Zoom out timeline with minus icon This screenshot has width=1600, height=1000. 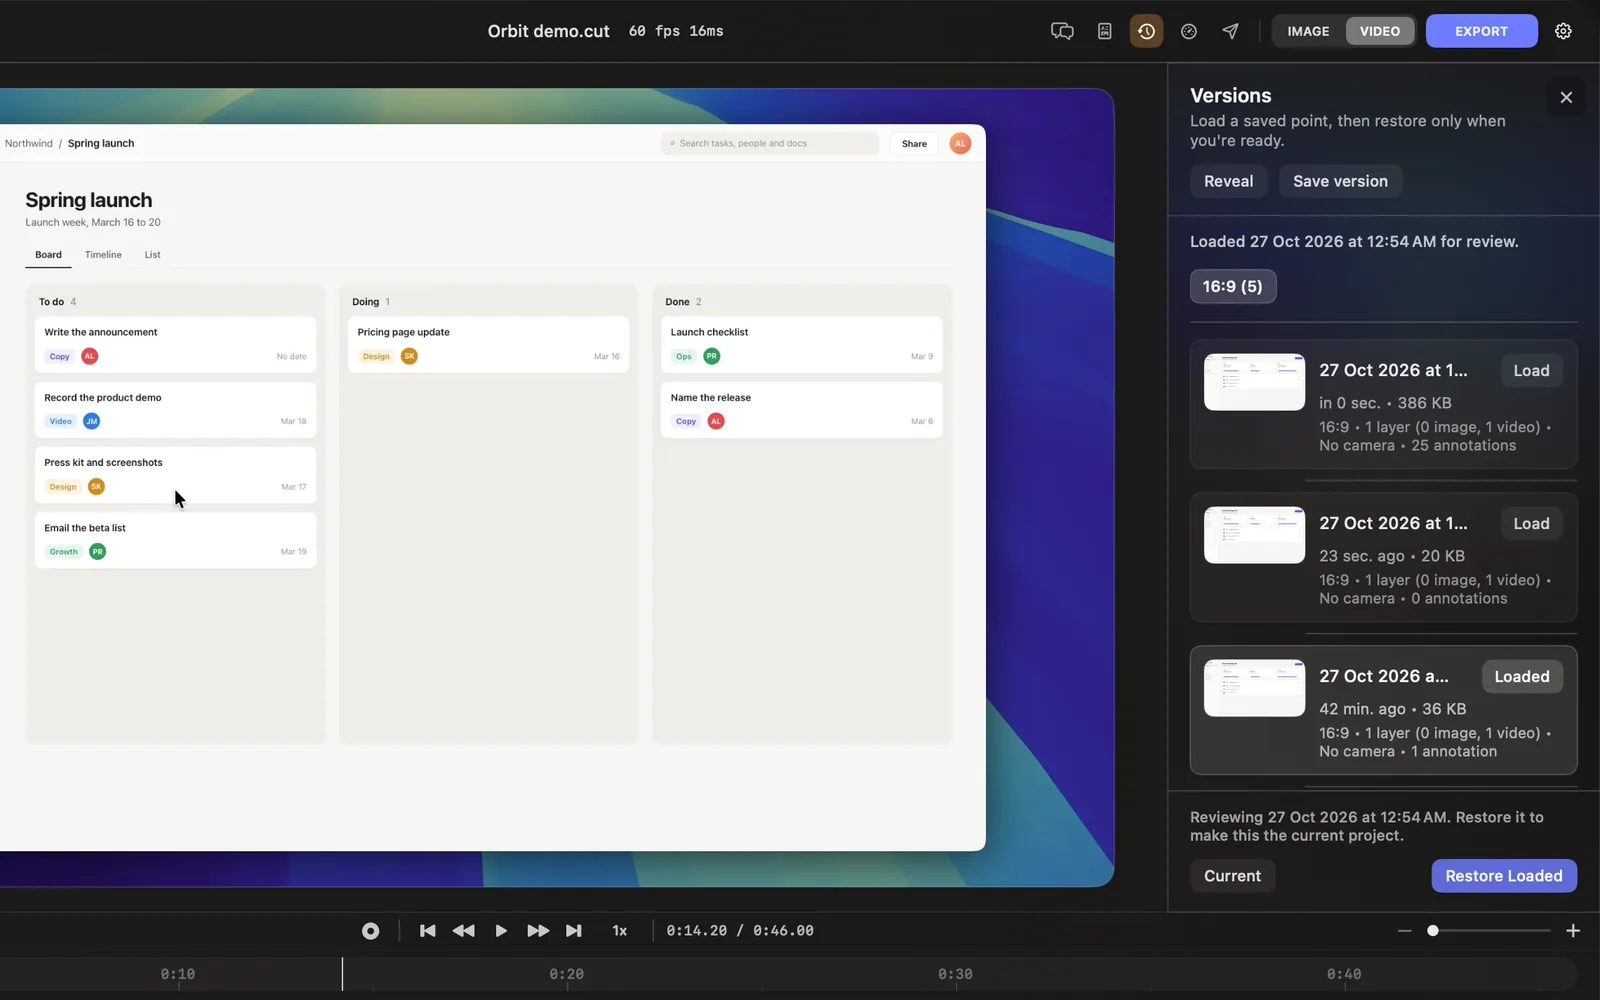tap(1404, 931)
